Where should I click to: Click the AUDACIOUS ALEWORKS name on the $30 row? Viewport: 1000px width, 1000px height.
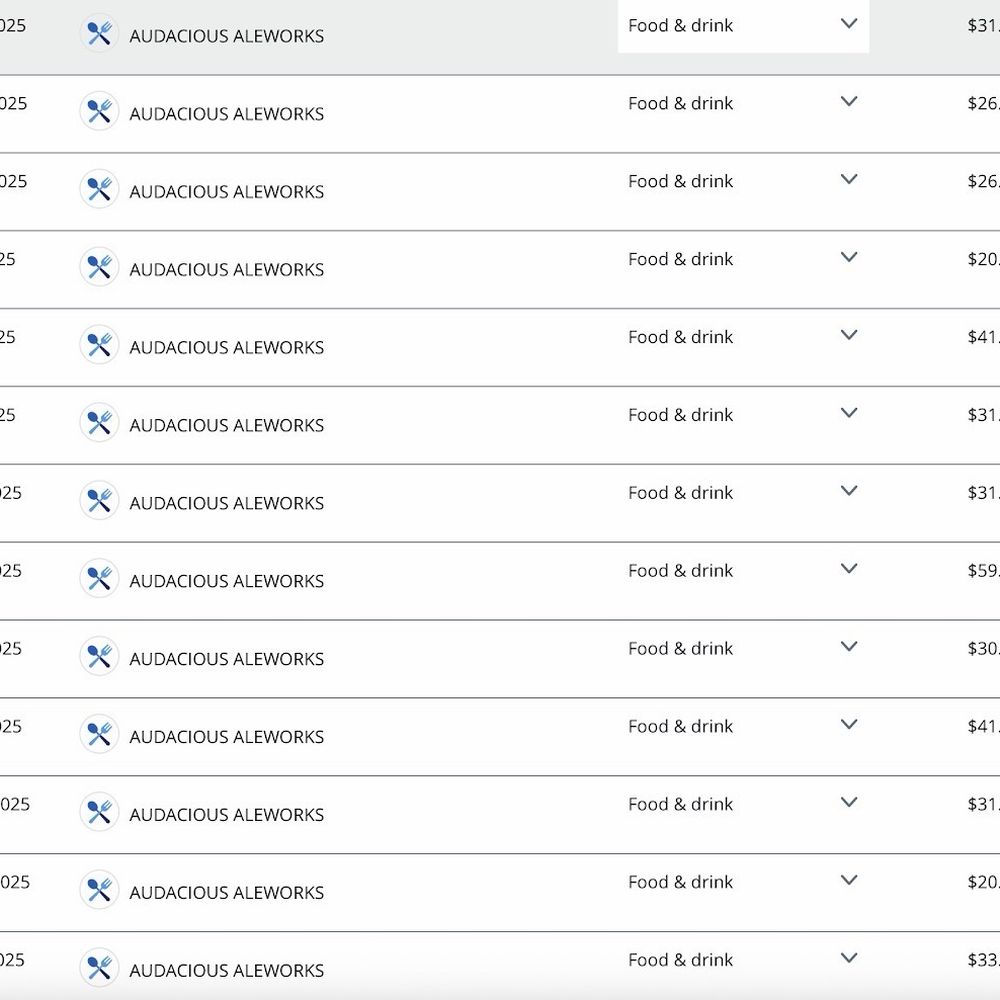(226, 659)
